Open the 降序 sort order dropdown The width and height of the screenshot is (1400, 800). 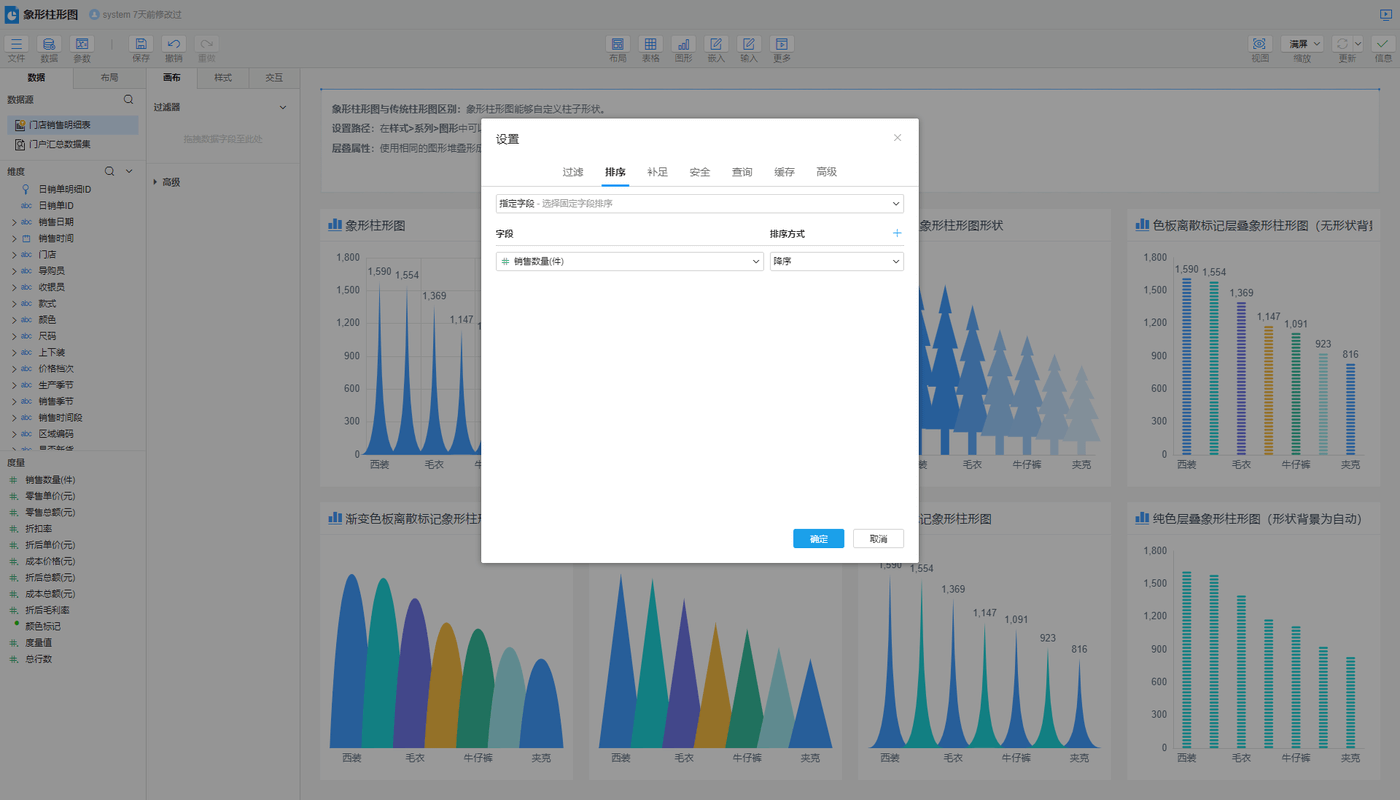(836, 261)
